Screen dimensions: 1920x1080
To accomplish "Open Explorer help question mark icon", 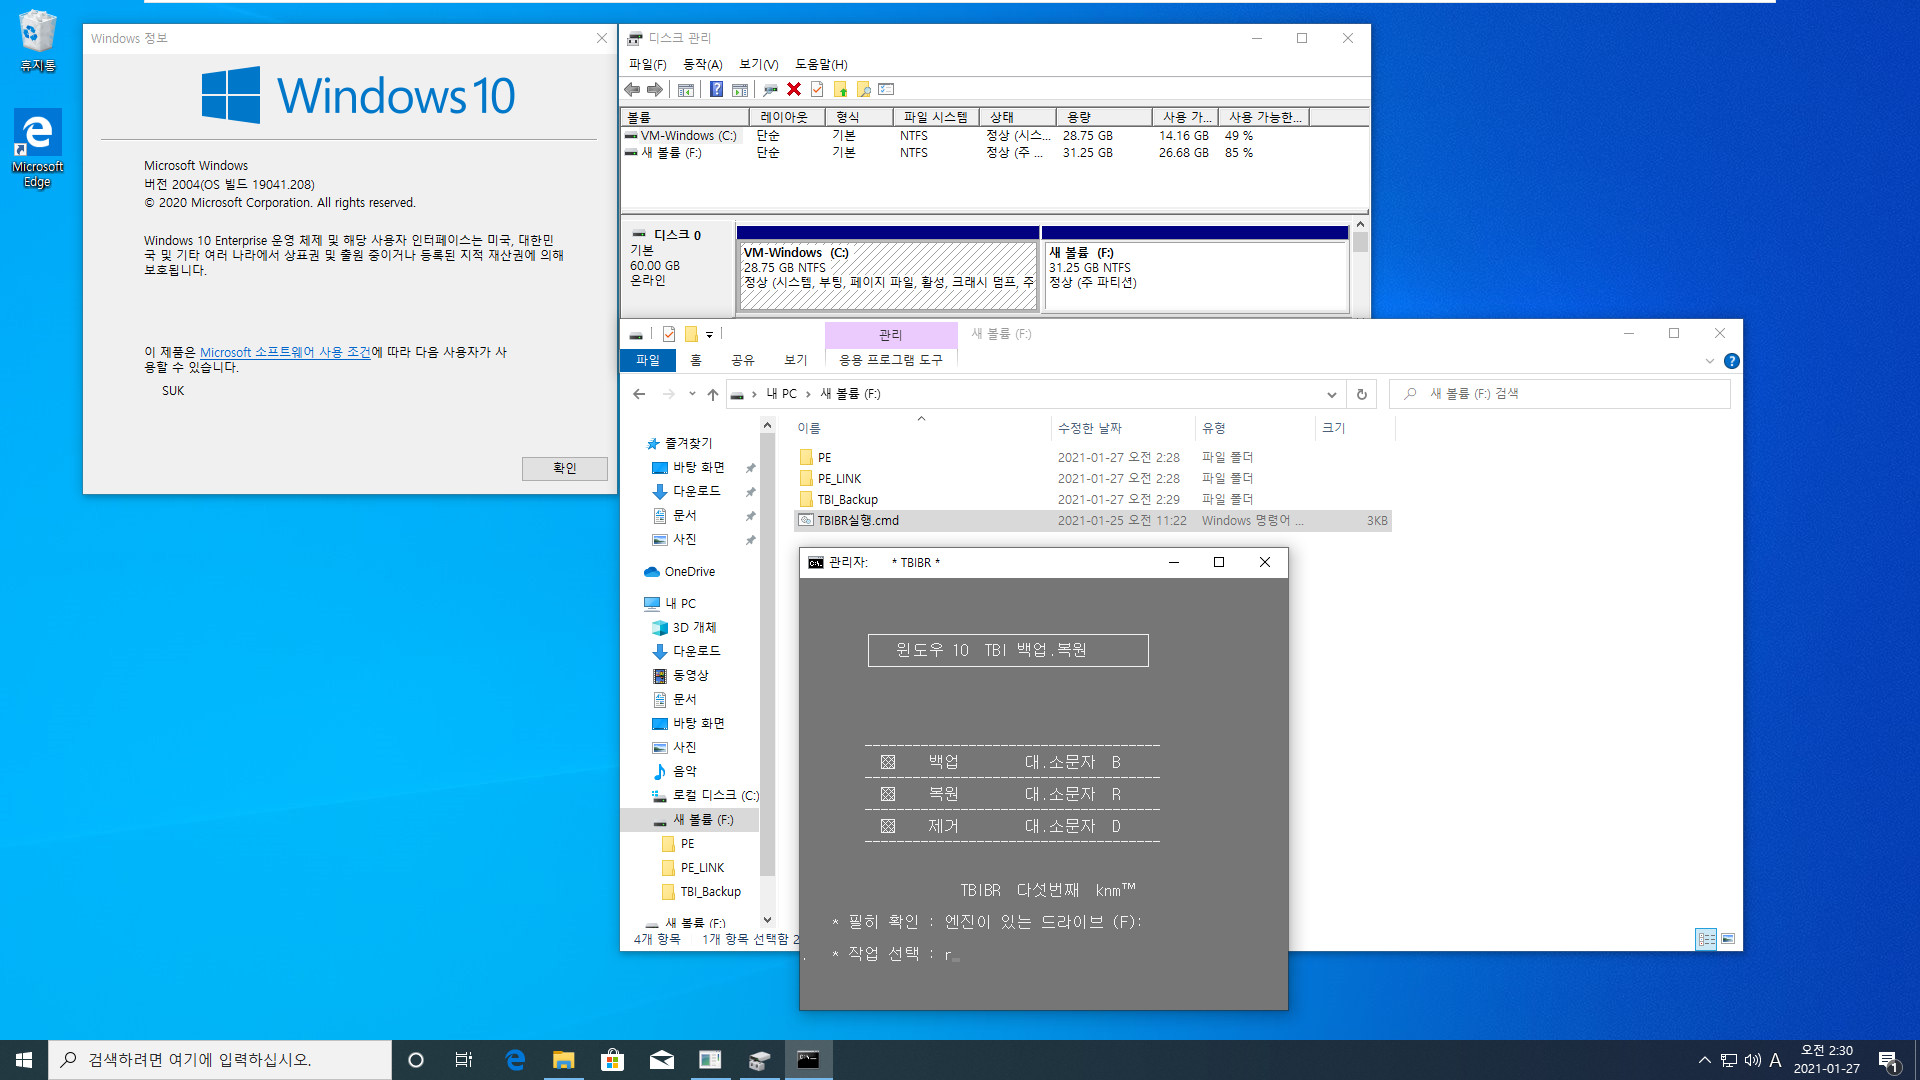I will (1732, 361).
